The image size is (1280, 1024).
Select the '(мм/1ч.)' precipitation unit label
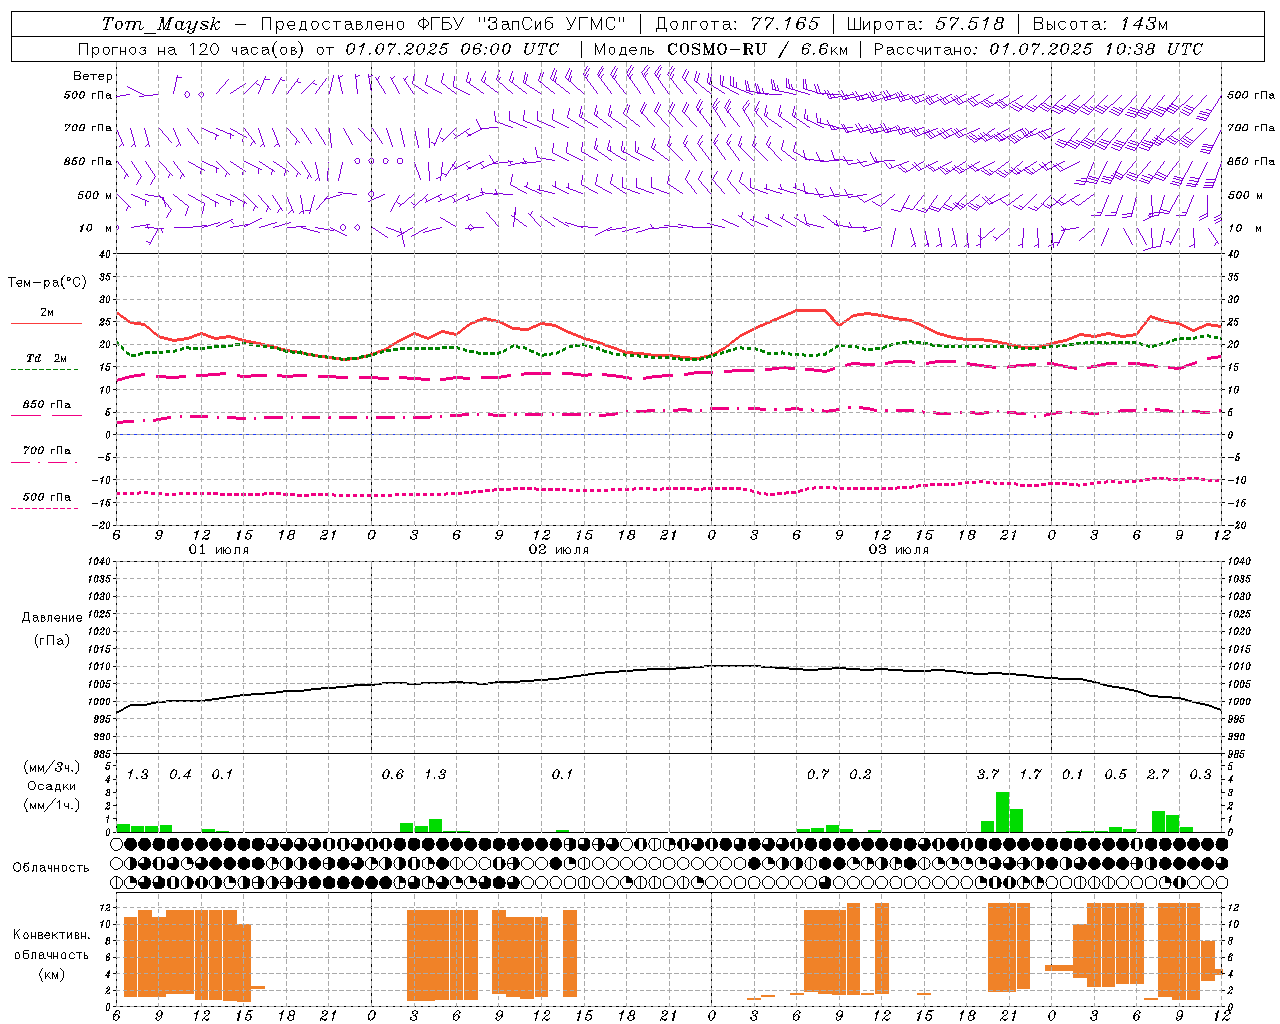53,805
